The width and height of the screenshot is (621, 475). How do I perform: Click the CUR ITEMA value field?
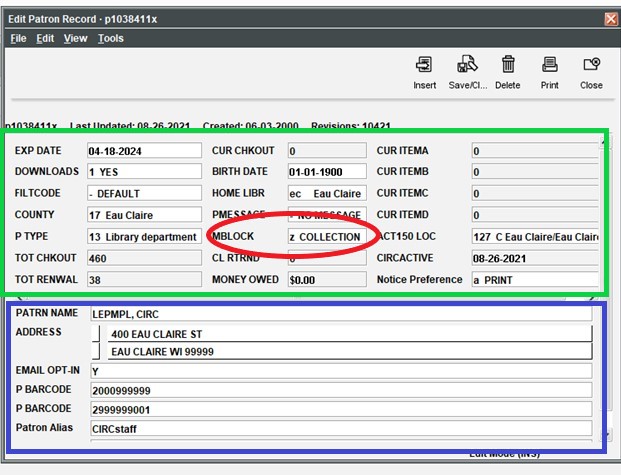coord(535,151)
